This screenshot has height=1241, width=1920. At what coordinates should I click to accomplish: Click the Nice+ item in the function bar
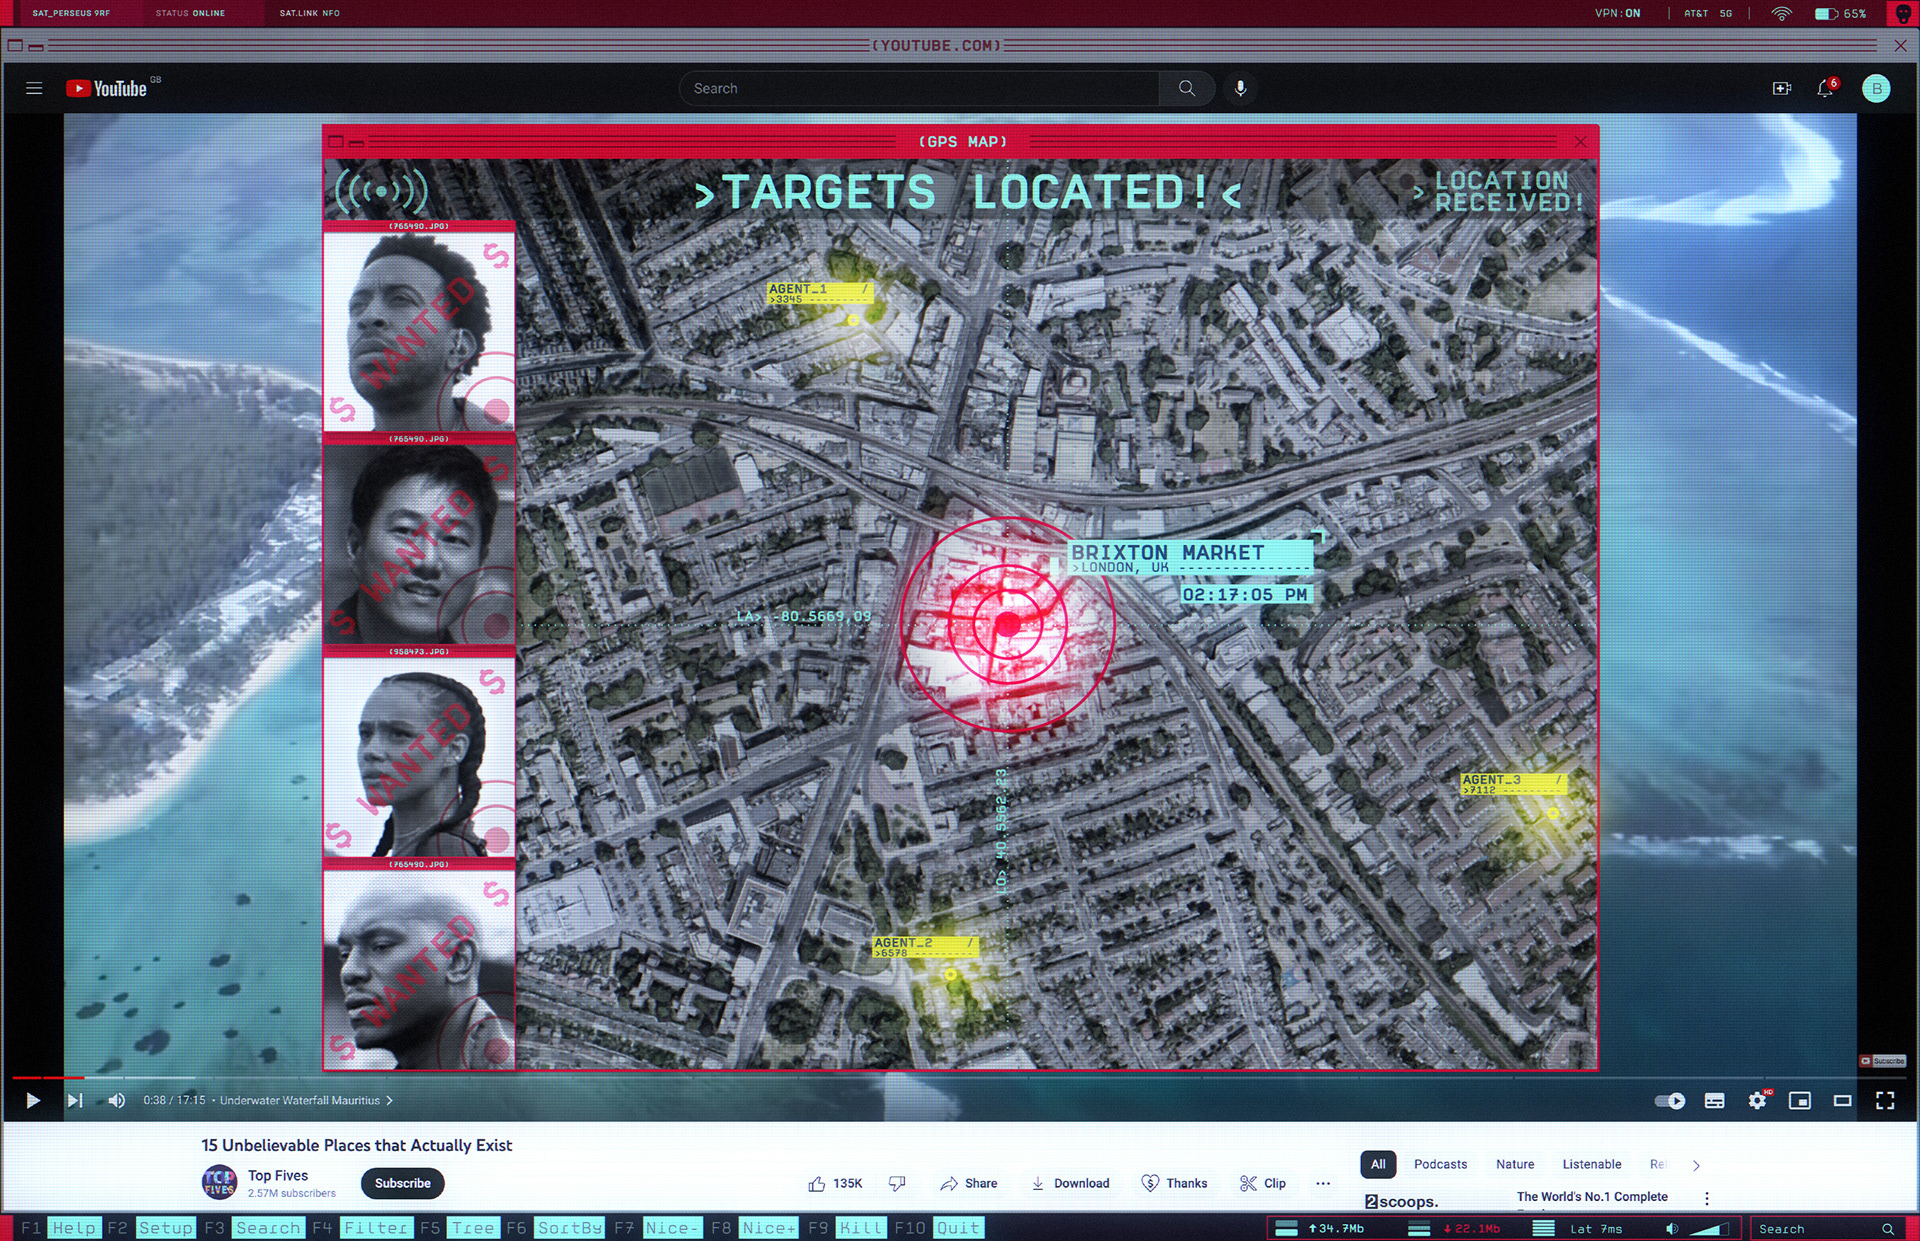point(769,1228)
